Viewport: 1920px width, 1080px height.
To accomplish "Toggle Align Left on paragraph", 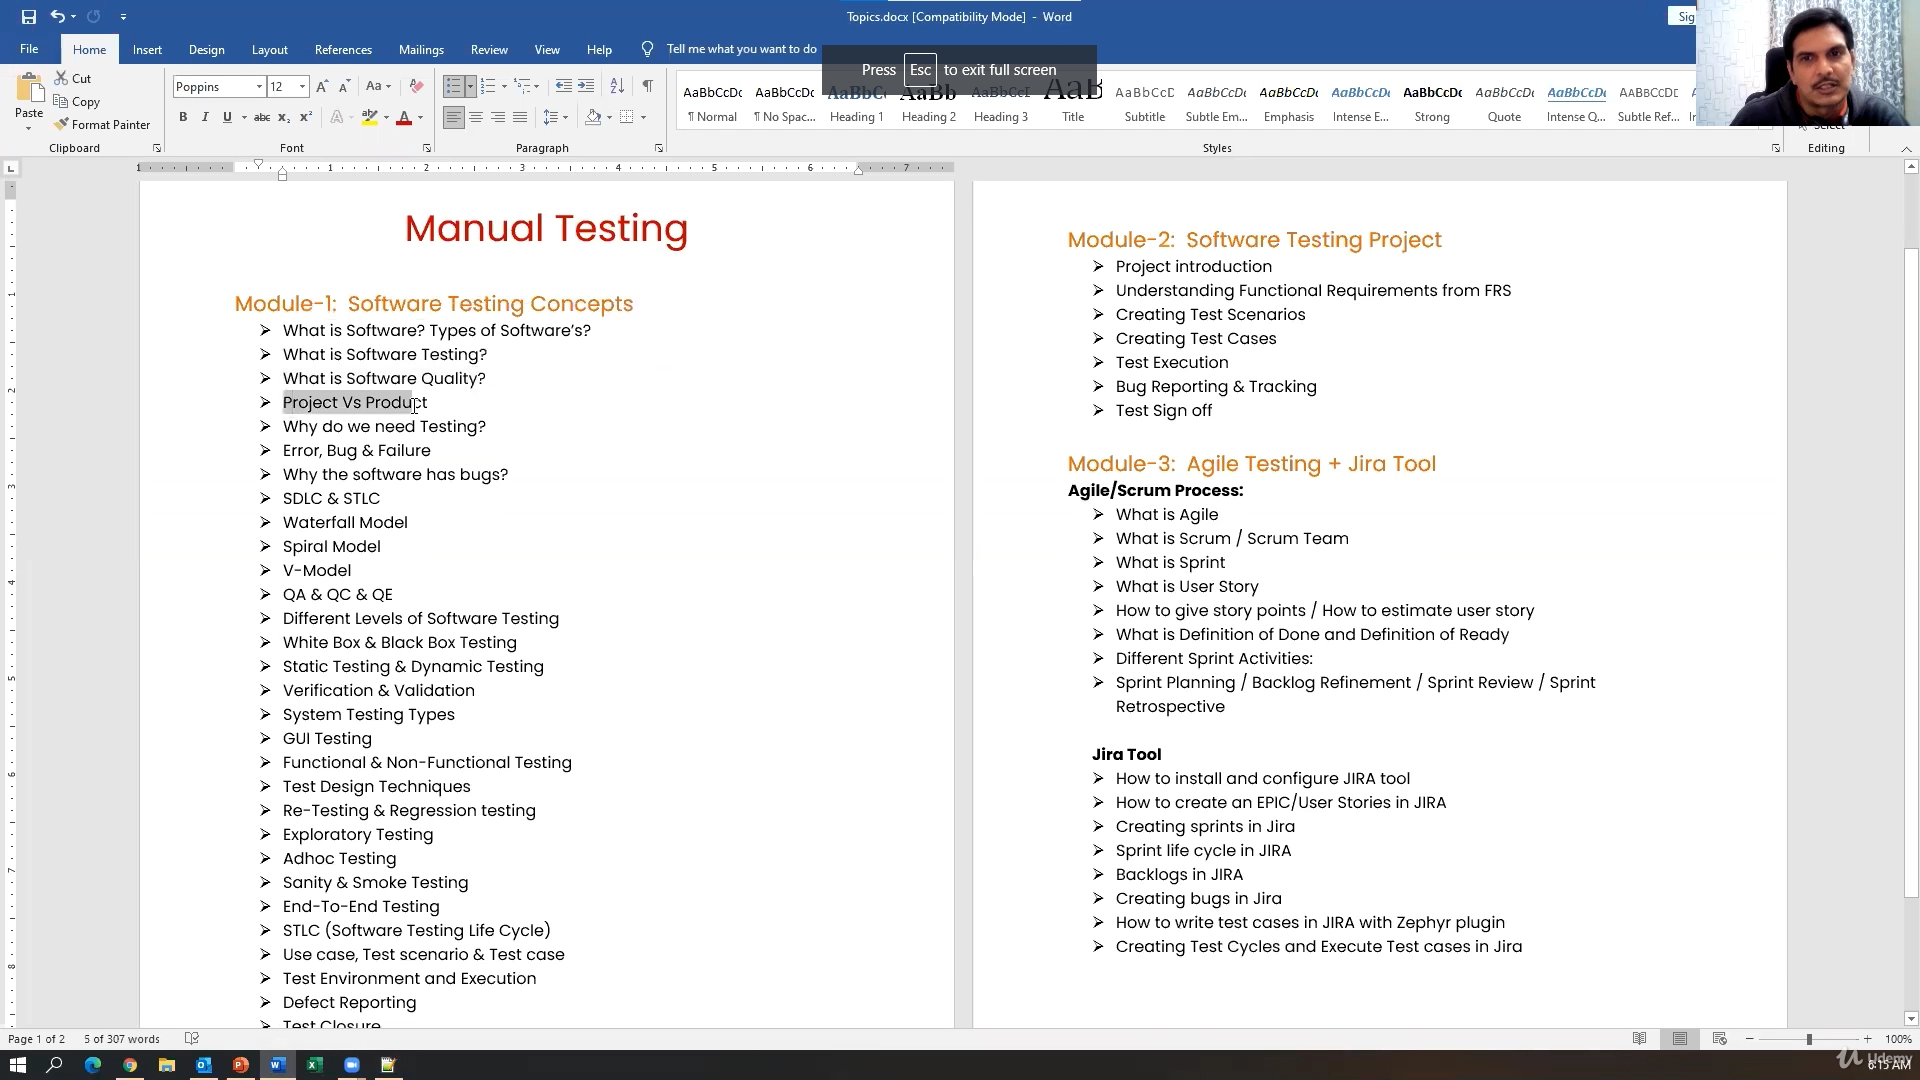I will 454,118.
